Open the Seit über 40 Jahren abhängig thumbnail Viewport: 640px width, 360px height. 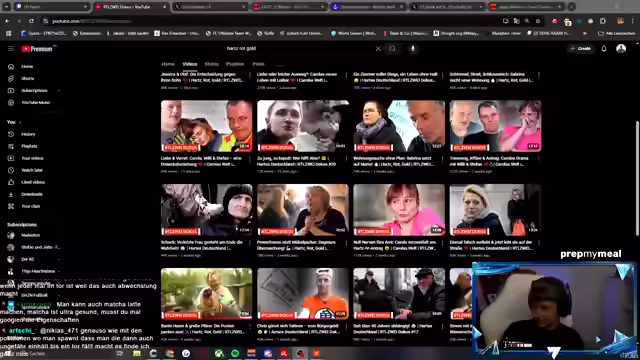(x=399, y=294)
